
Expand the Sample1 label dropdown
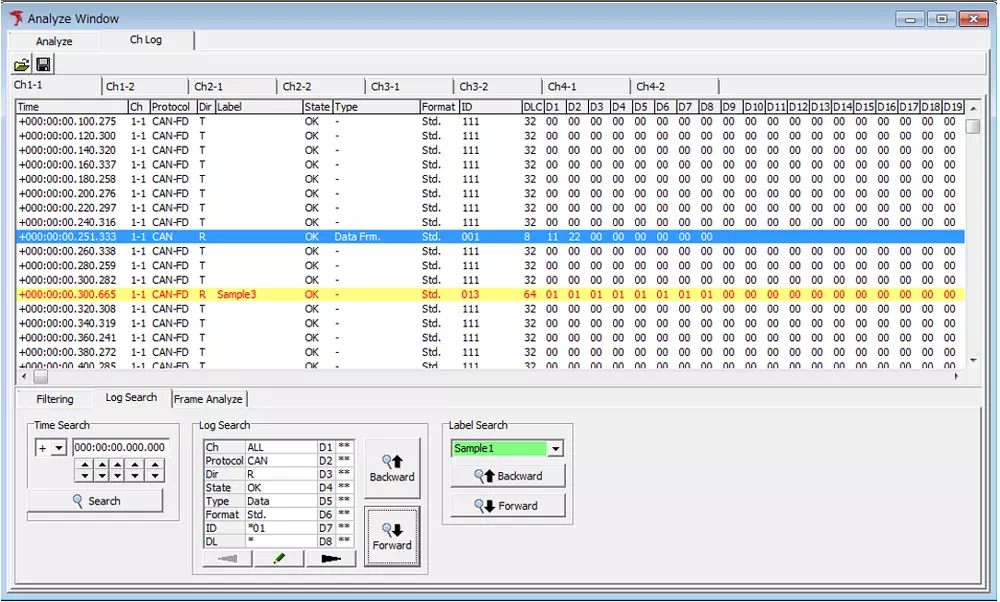coord(556,449)
